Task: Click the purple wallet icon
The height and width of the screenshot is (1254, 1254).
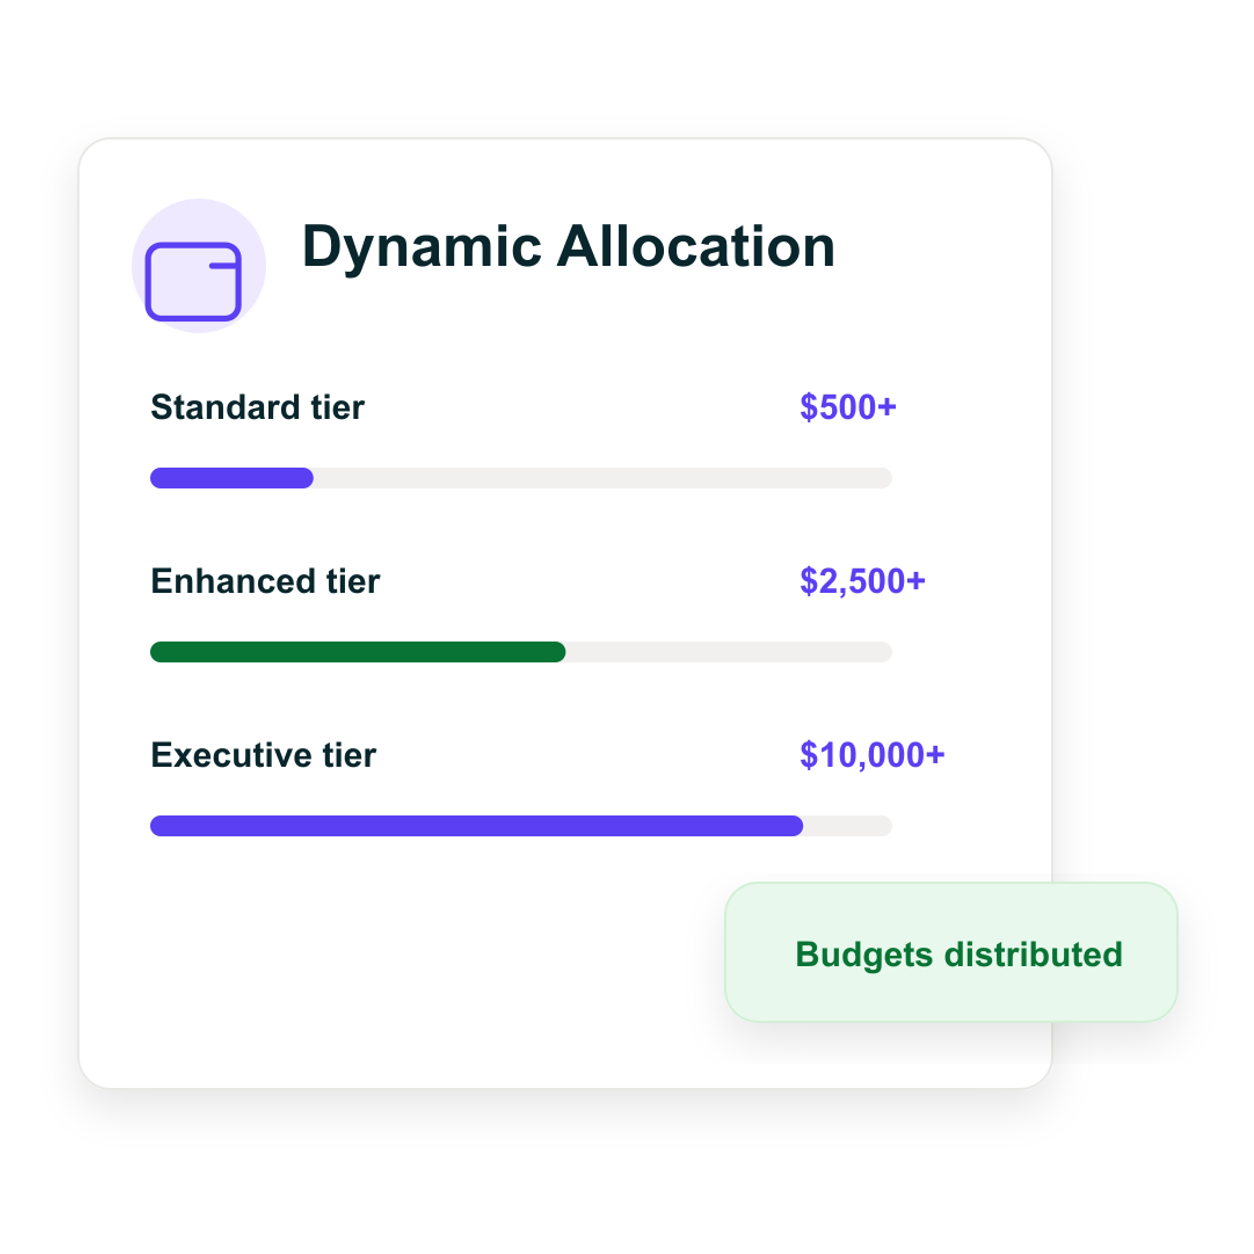Action: [x=193, y=281]
